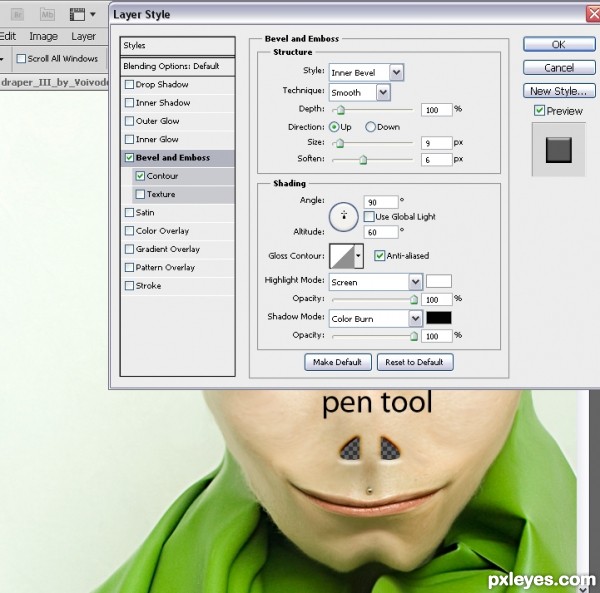Viewport: 600px width, 593px height.
Task: Open the Edit menu
Action: click(8, 36)
